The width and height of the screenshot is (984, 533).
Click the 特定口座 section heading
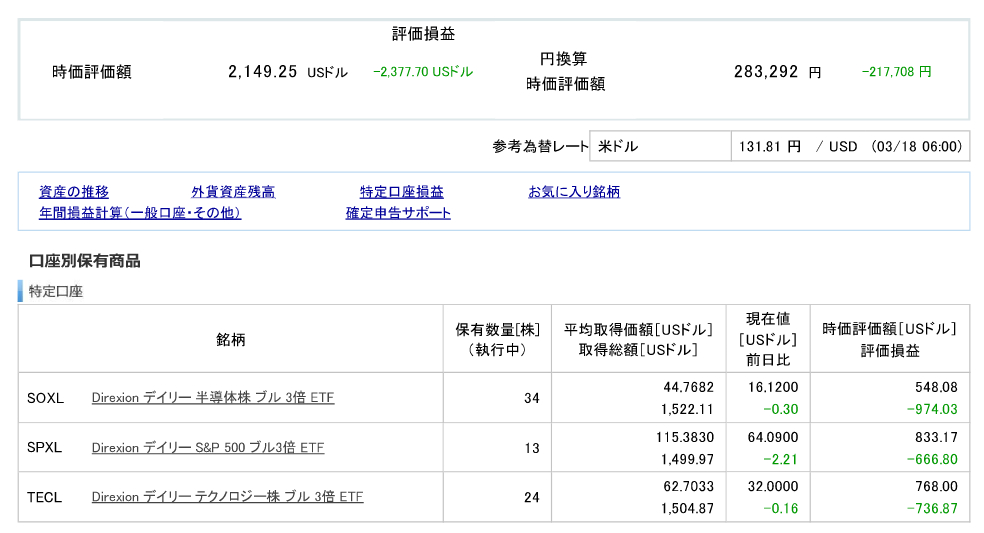56,291
